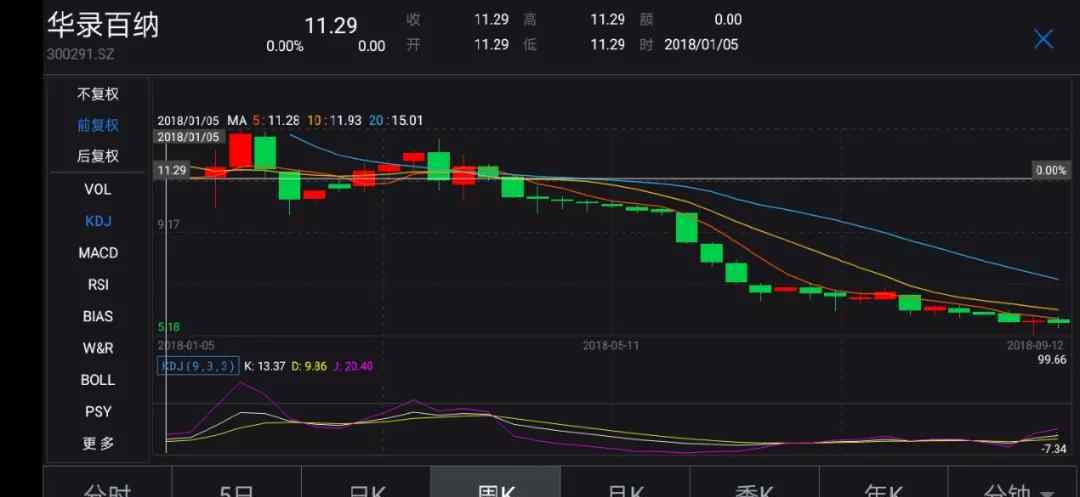Show the VOL indicator
The height and width of the screenshot is (497, 1080).
click(98, 189)
